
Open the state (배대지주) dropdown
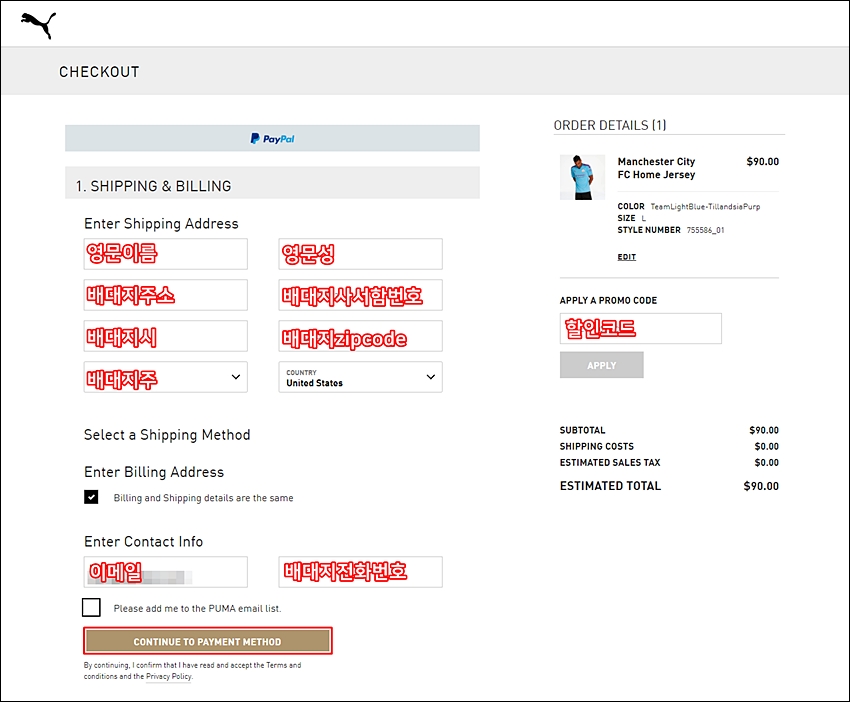(165, 377)
